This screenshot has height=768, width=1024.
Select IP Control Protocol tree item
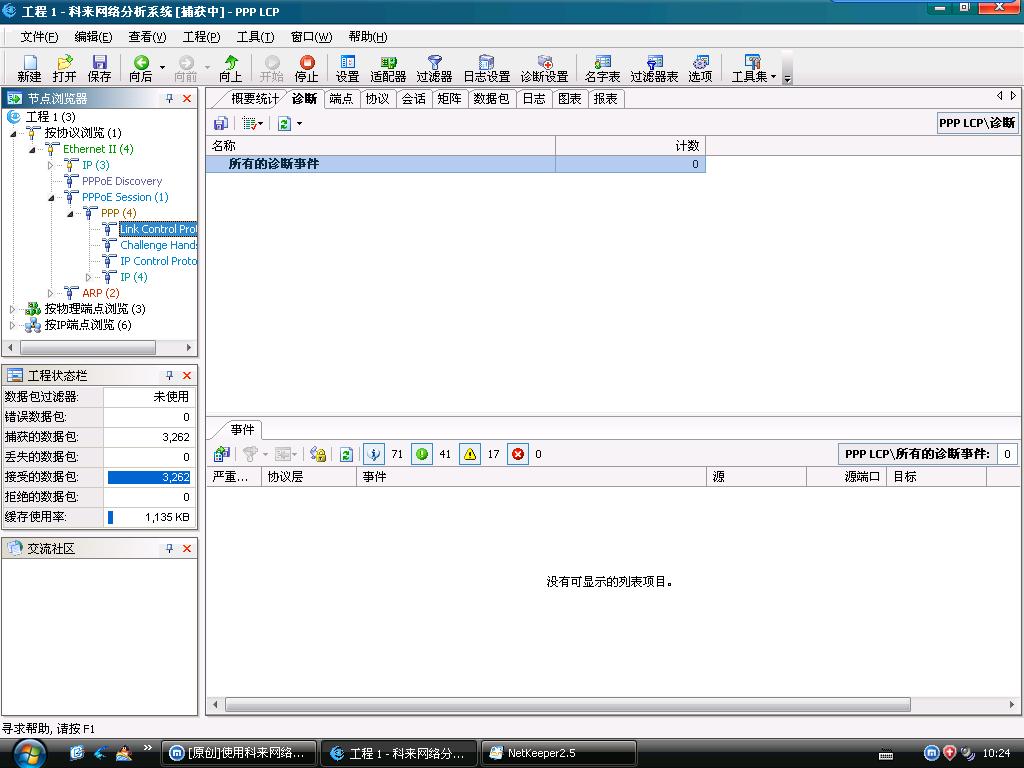tap(158, 261)
